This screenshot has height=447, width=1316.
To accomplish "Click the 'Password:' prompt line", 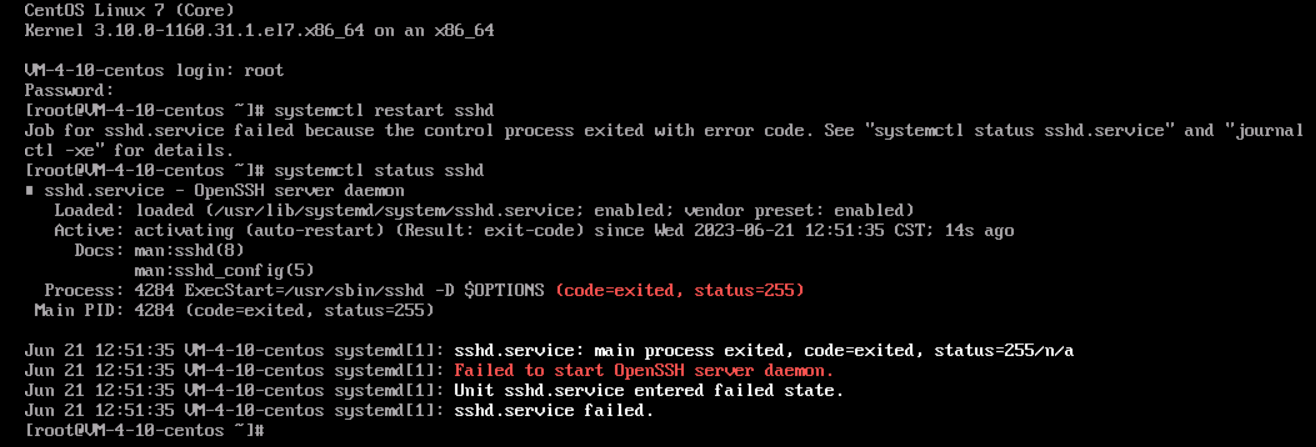I will tap(69, 90).
